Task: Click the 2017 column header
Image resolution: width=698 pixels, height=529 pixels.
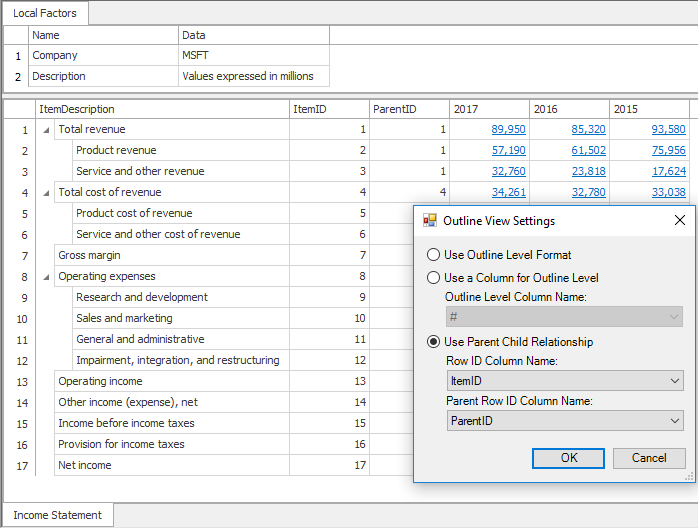Action: [490, 109]
